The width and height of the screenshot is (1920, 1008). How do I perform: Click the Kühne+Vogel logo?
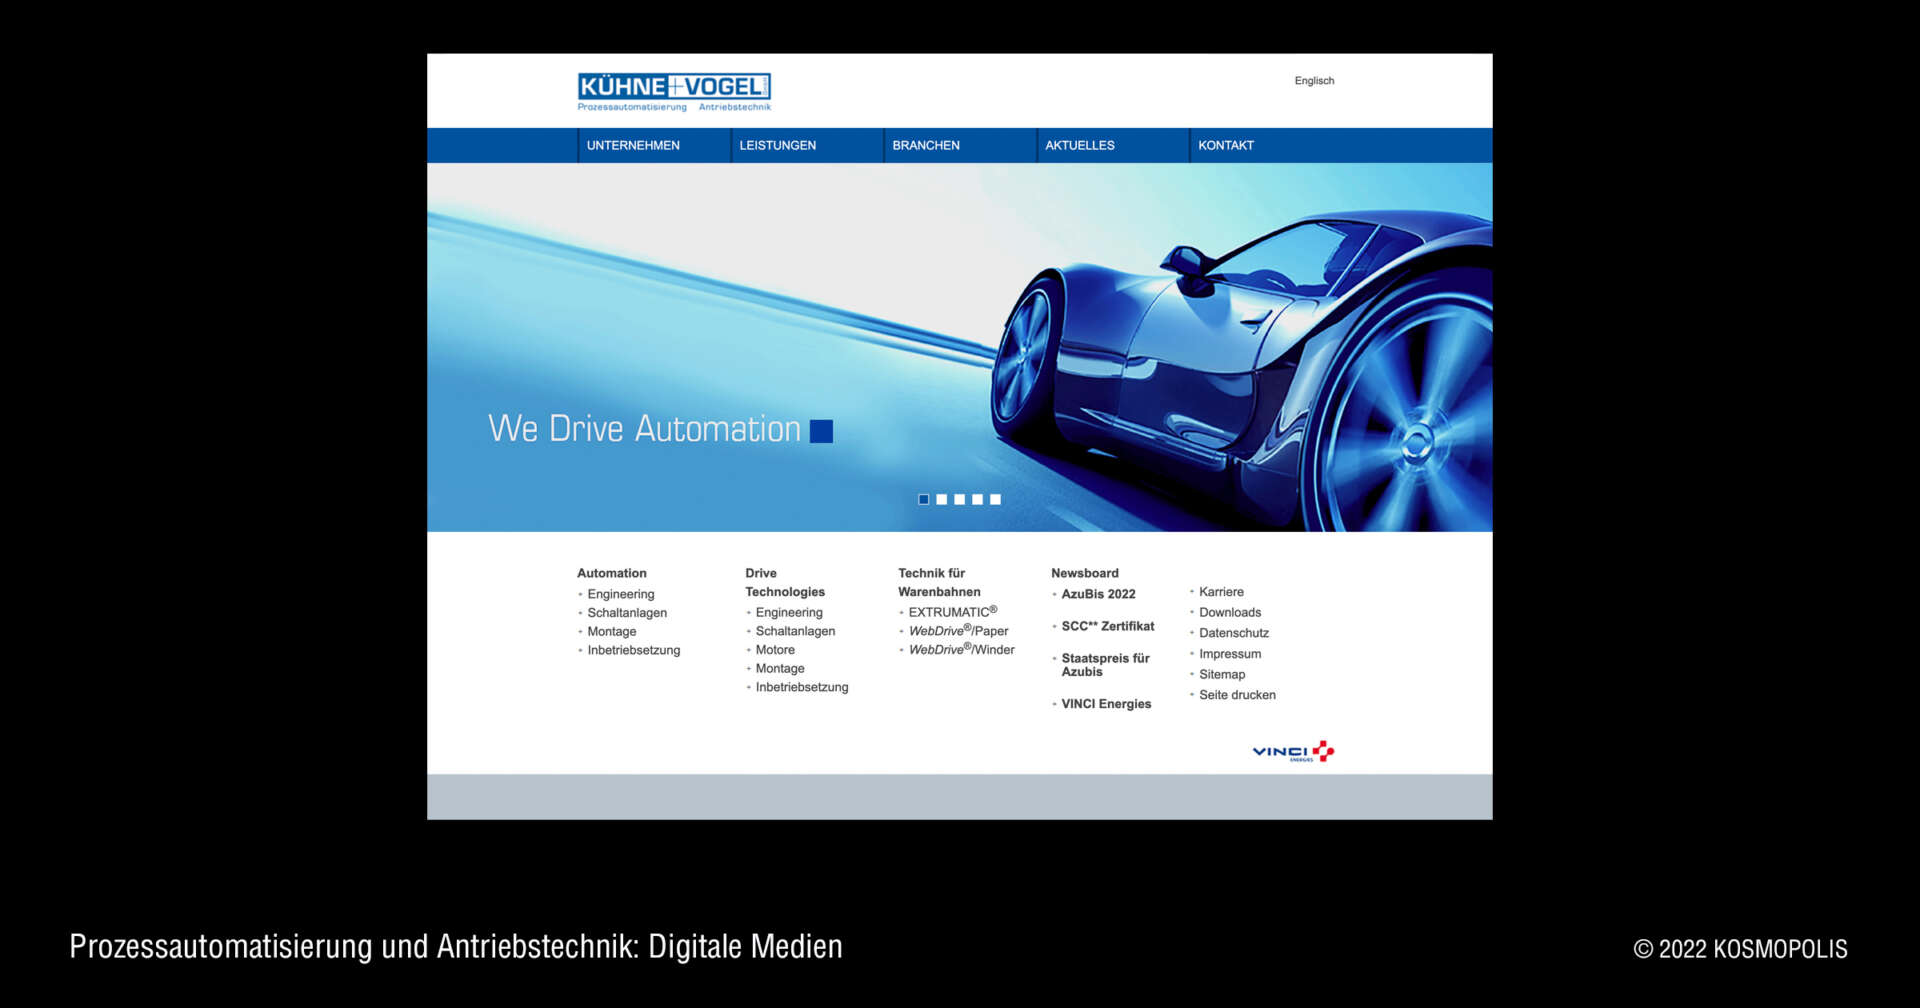[674, 91]
